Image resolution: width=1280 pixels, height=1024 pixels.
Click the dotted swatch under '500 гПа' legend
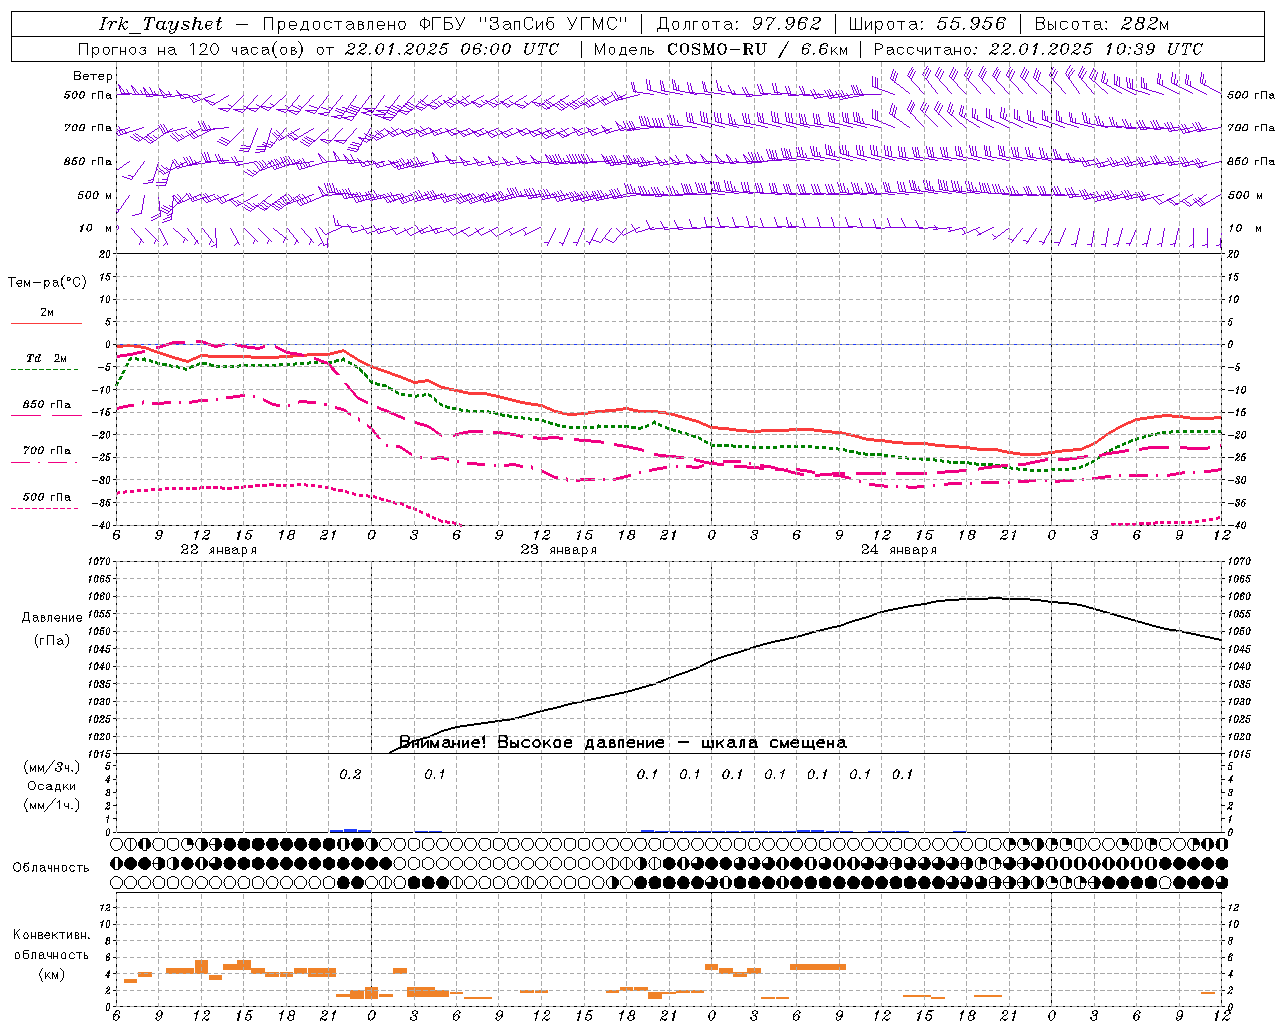pyautogui.click(x=45, y=508)
